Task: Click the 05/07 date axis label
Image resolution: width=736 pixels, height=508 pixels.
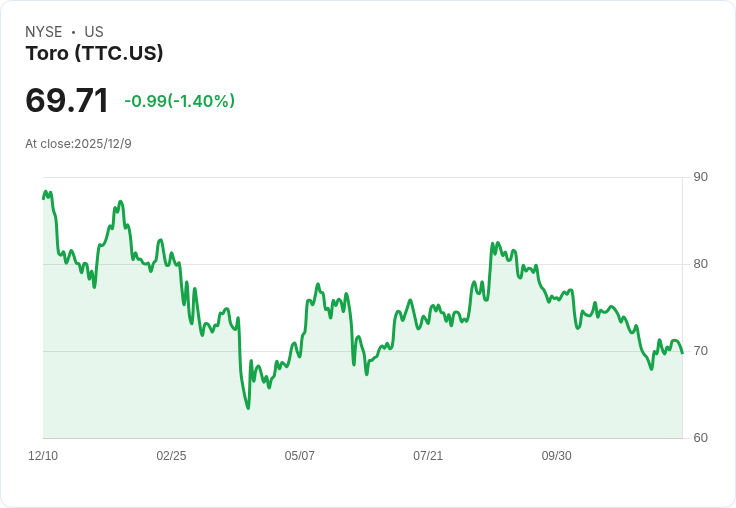Action: [x=299, y=455]
